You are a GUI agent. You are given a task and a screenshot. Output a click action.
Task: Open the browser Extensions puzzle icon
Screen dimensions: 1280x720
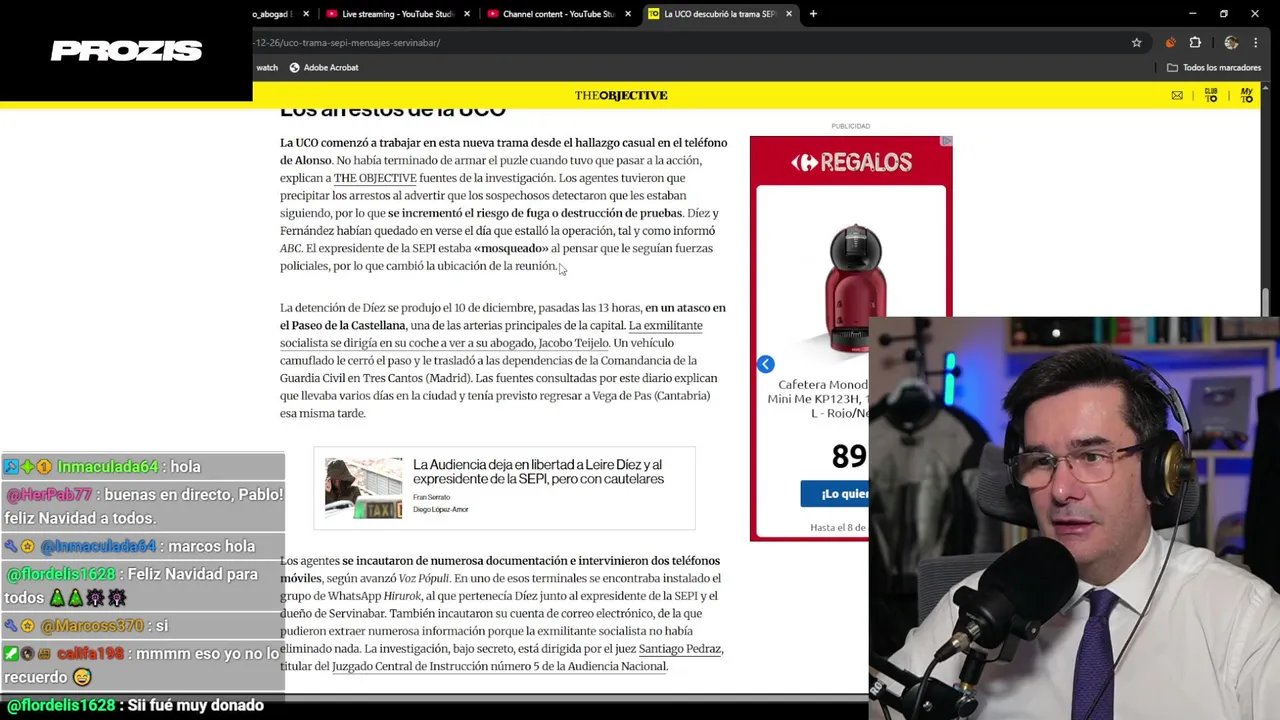[x=1195, y=43]
